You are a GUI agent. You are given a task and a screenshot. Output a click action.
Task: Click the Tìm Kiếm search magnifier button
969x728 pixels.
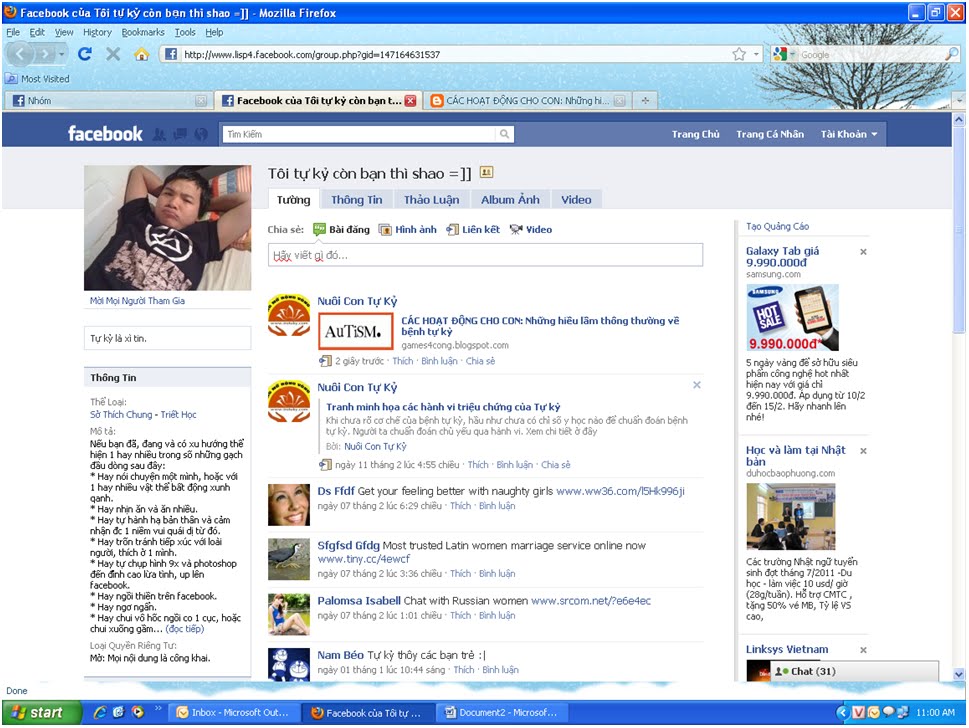[x=504, y=134]
